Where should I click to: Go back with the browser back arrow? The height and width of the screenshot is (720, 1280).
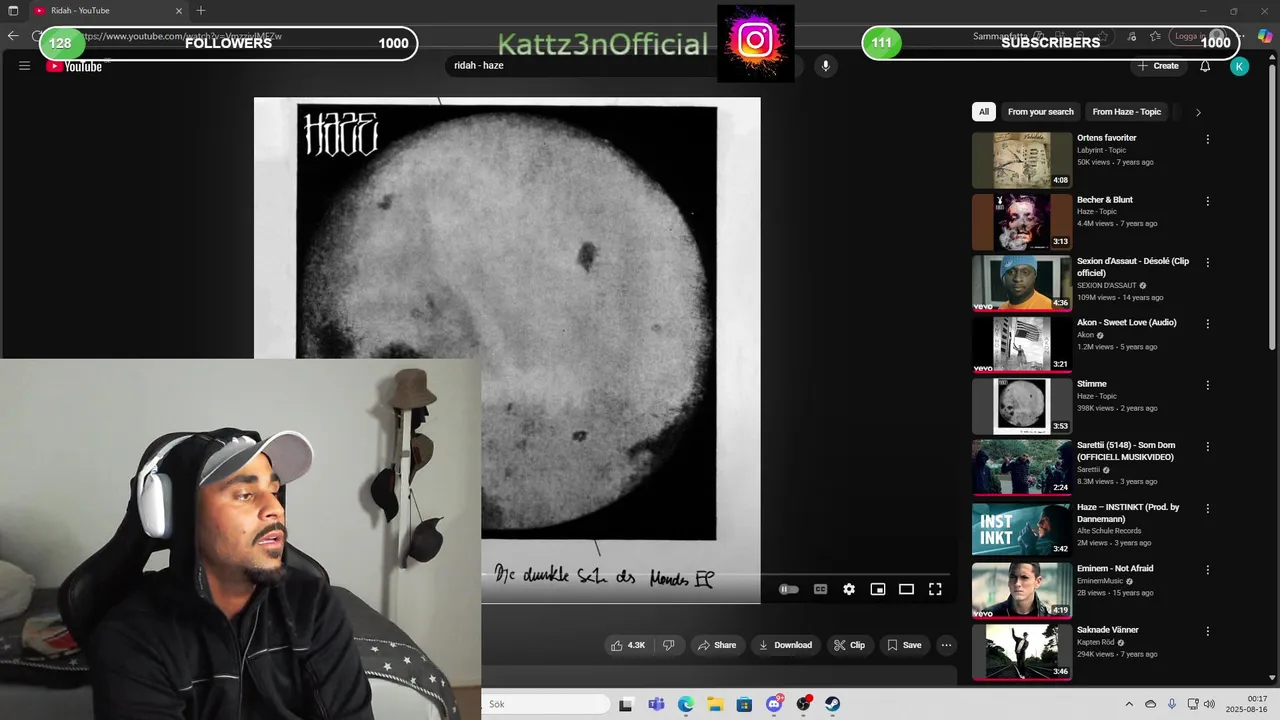(x=13, y=36)
